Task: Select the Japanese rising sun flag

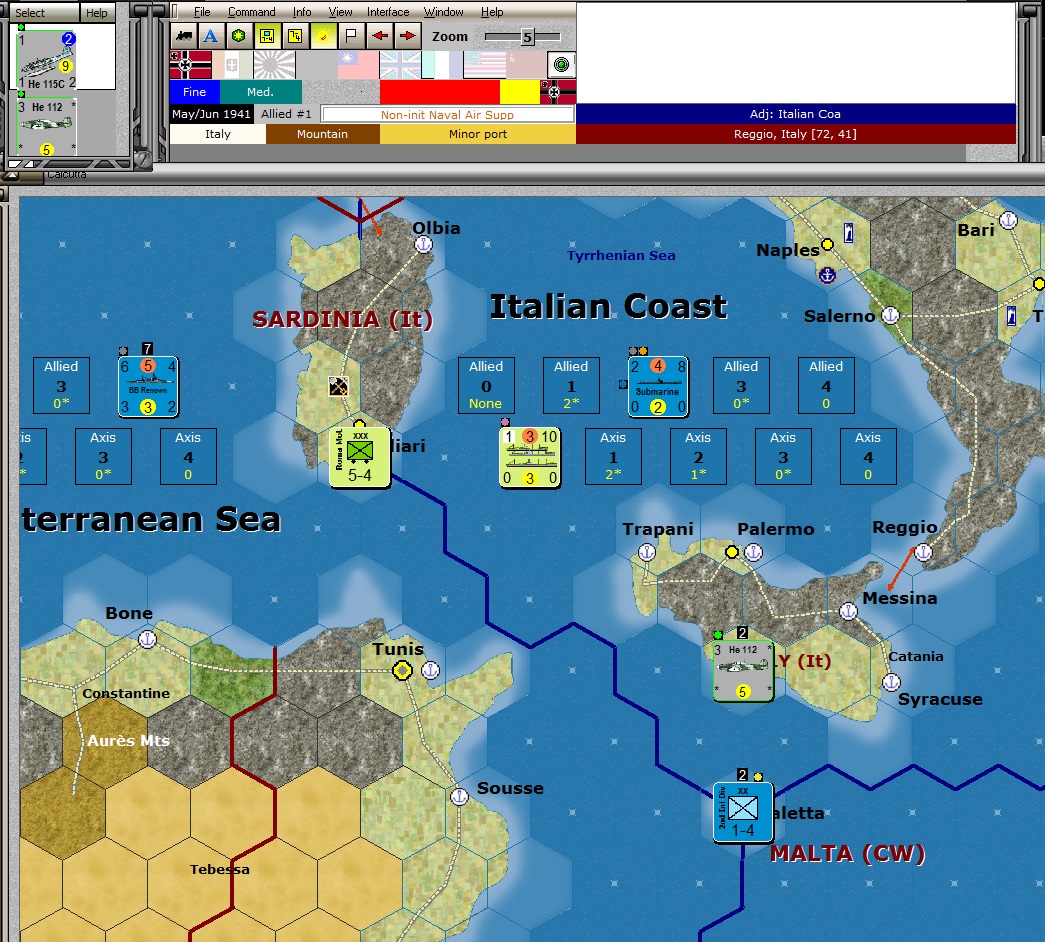Action: coord(275,65)
